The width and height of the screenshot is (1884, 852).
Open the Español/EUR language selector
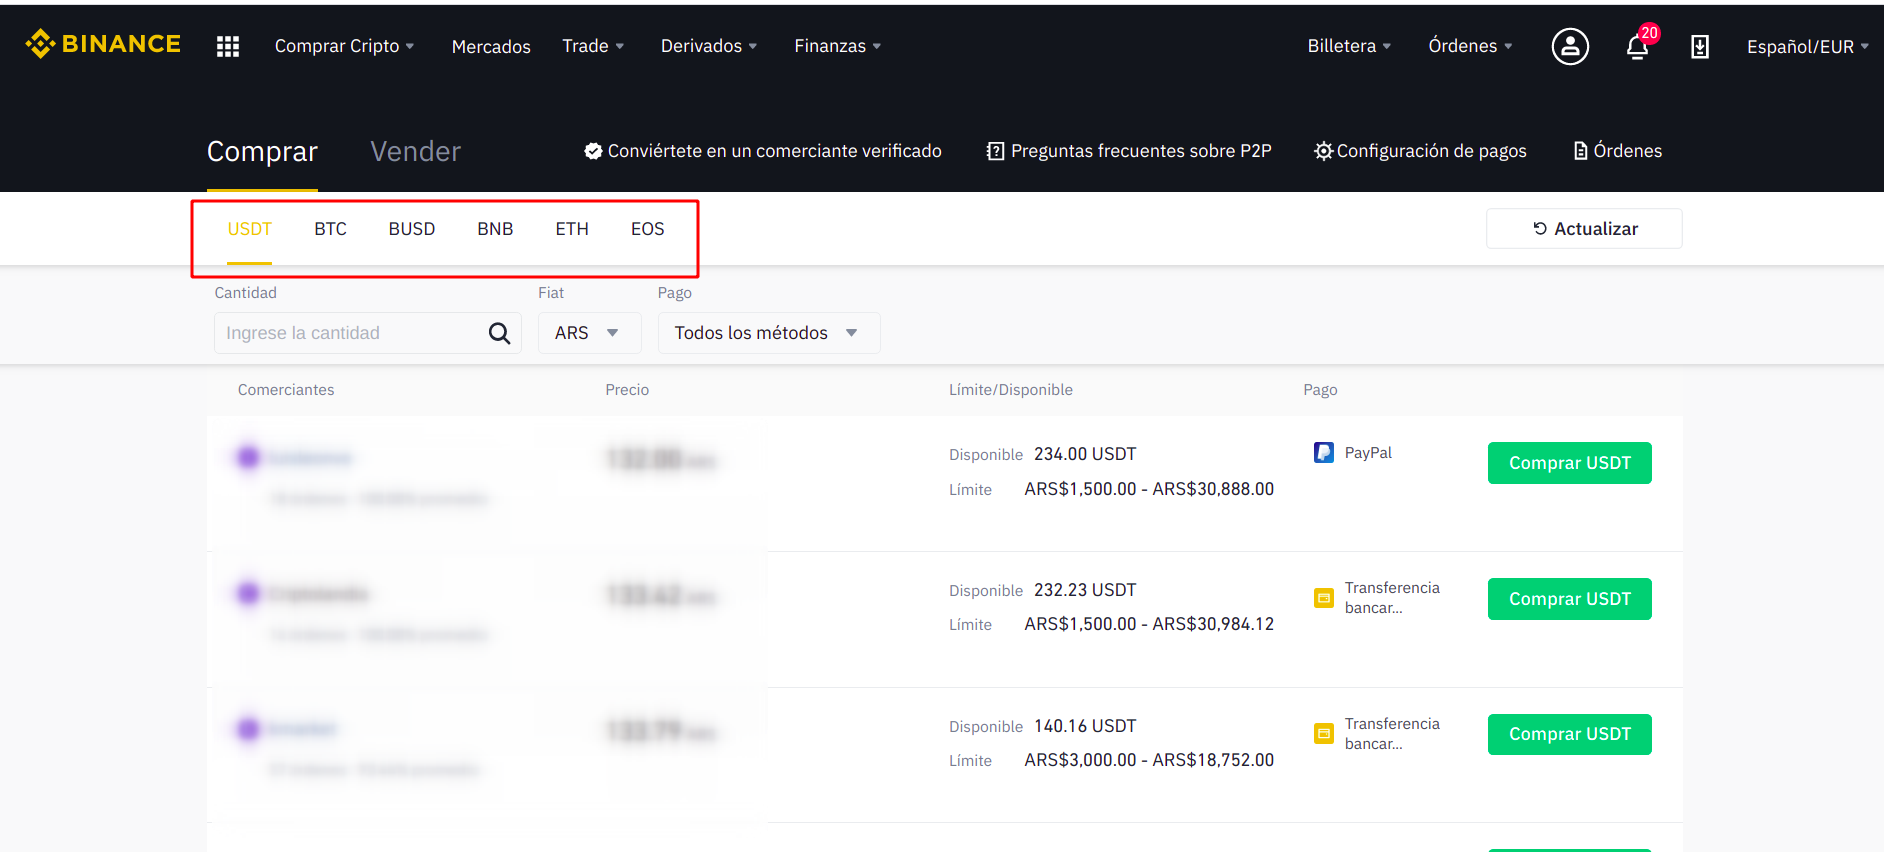point(1808,46)
